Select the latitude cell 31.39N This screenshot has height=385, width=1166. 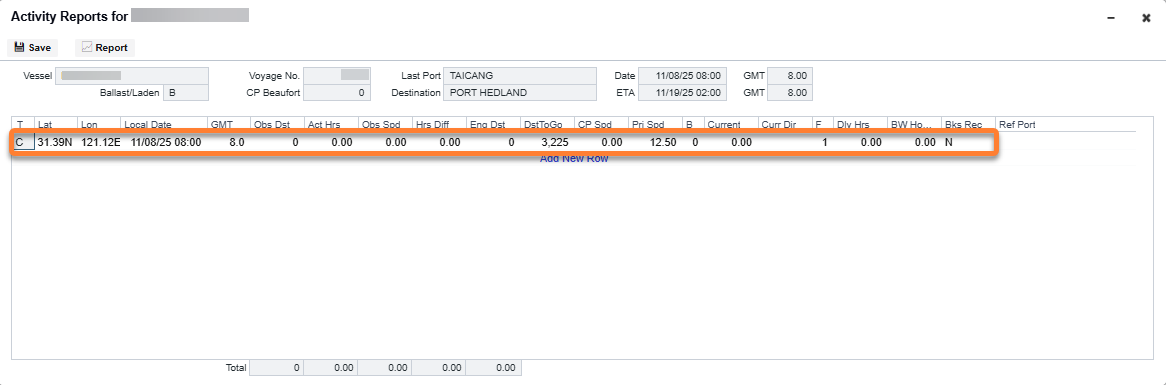point(56,142)
